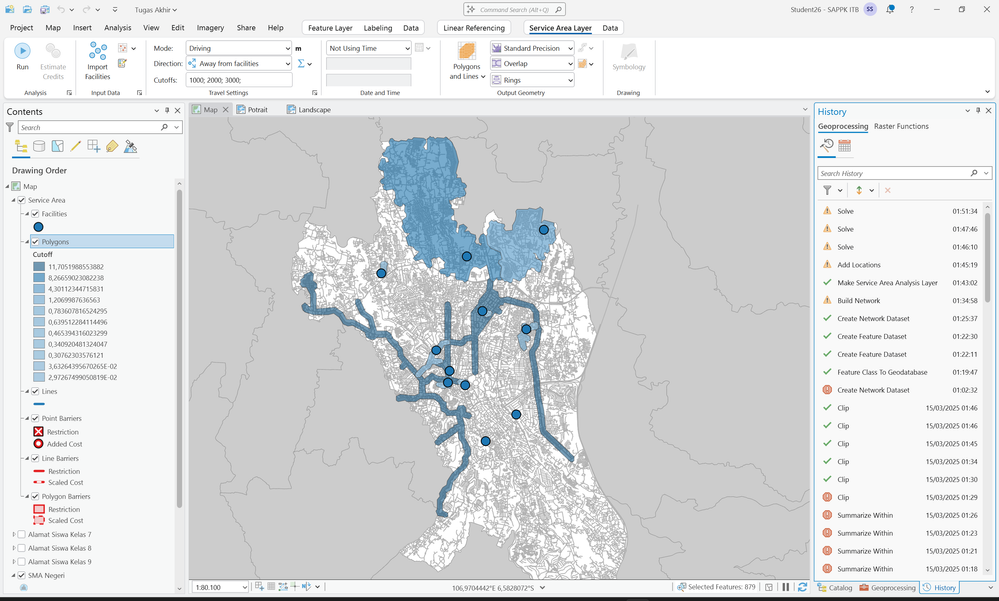Expand the Direction dropdown Away from facilities

[239, 64]
